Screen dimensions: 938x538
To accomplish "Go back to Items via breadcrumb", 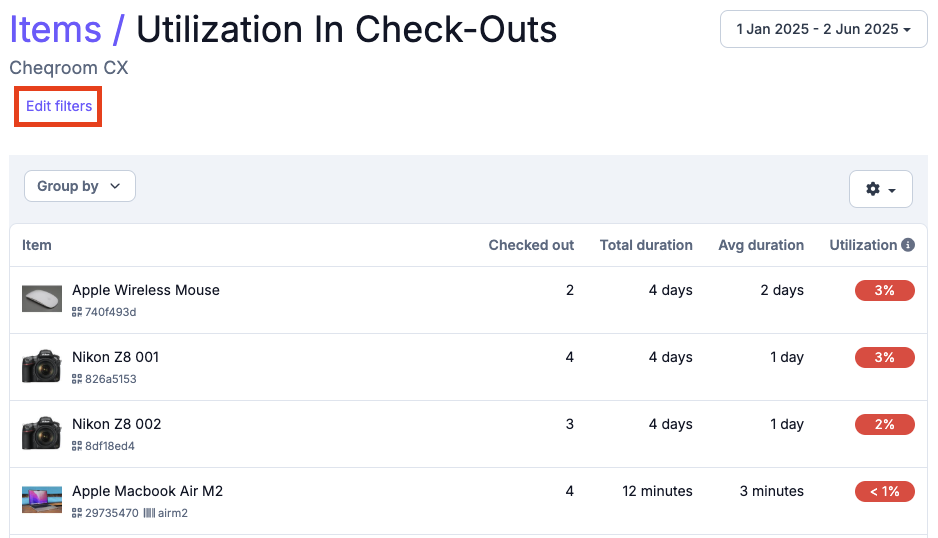I will coord(56,29).
